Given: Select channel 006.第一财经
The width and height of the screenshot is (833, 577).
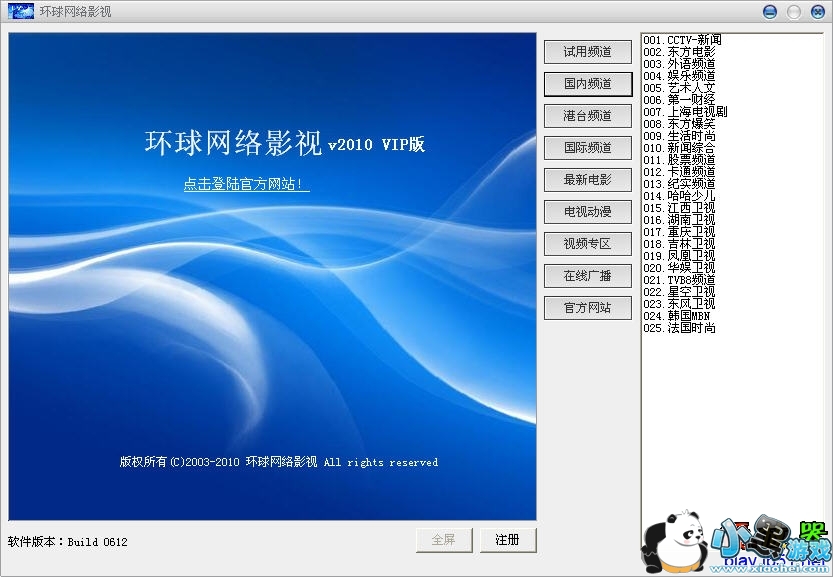Looking at the screenshot, I should [x=679, y=100].
